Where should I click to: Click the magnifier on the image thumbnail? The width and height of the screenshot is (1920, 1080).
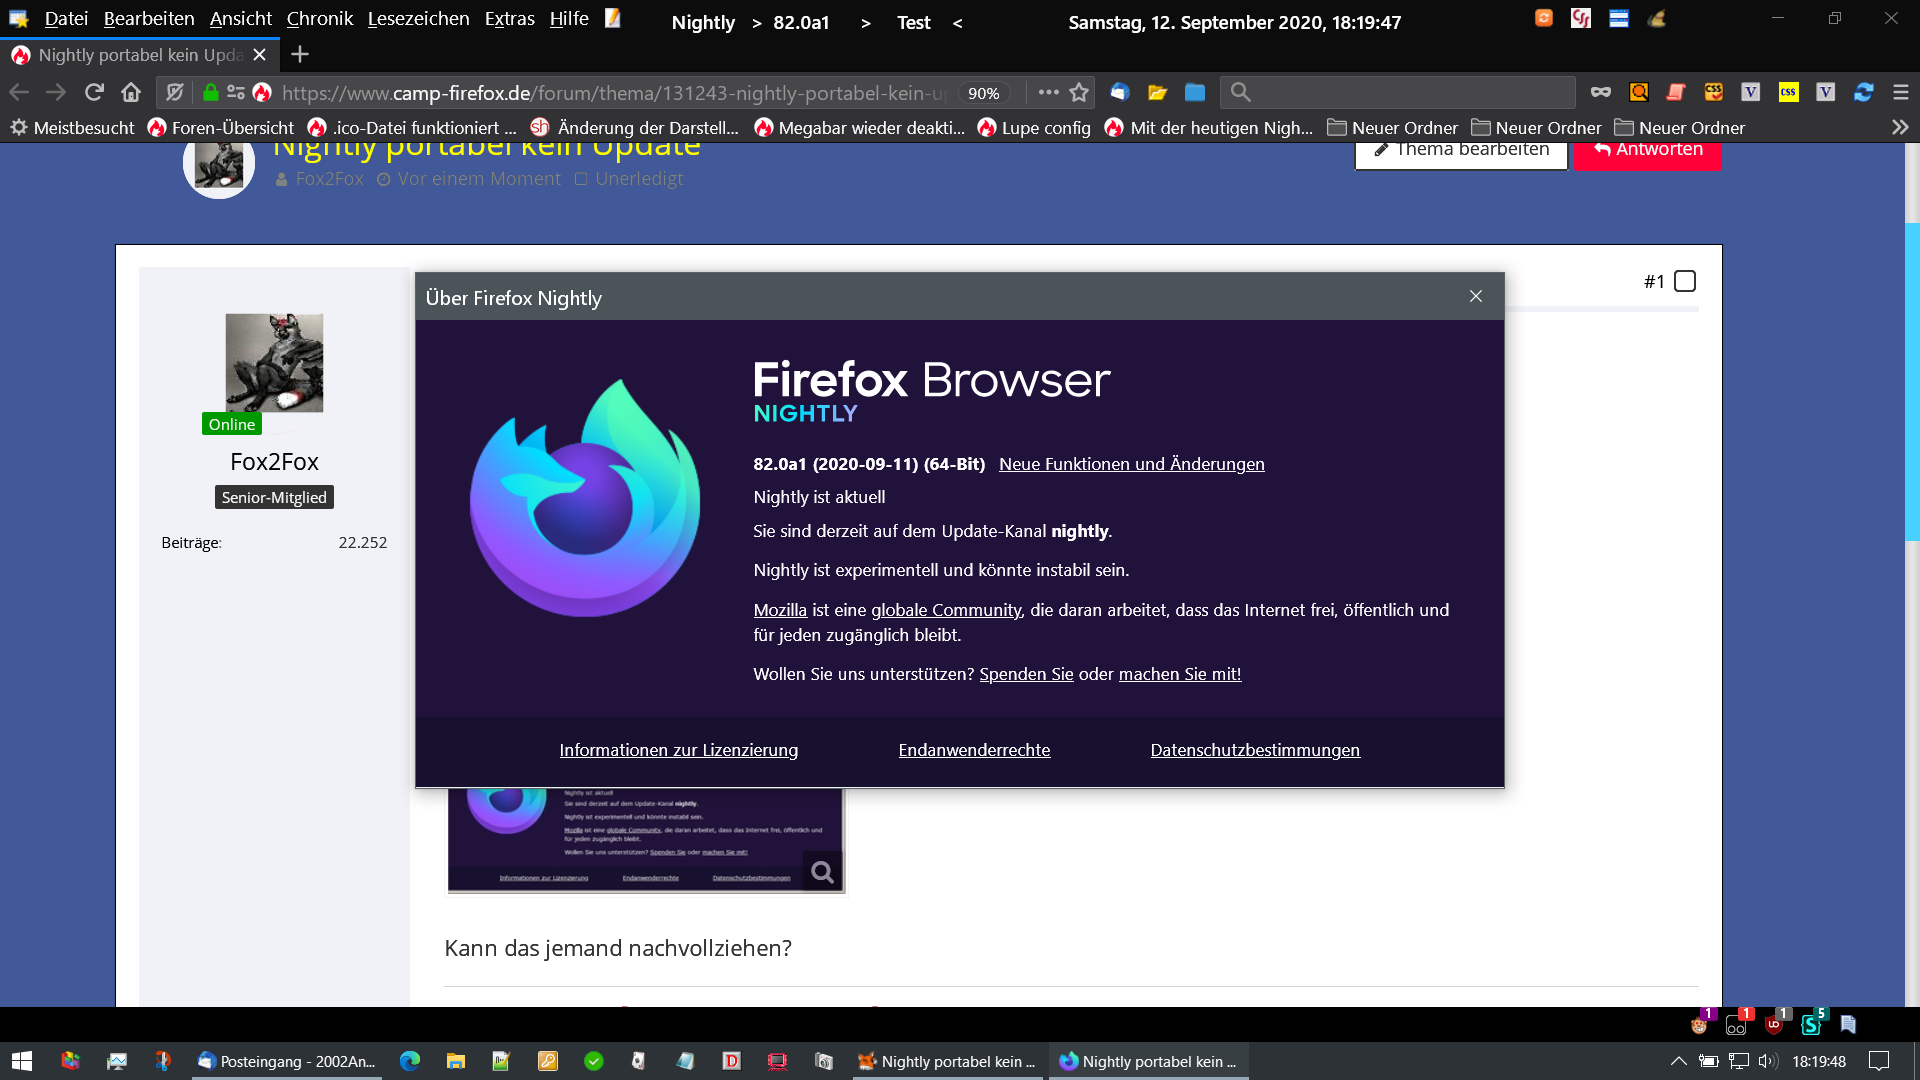[822, 872]
